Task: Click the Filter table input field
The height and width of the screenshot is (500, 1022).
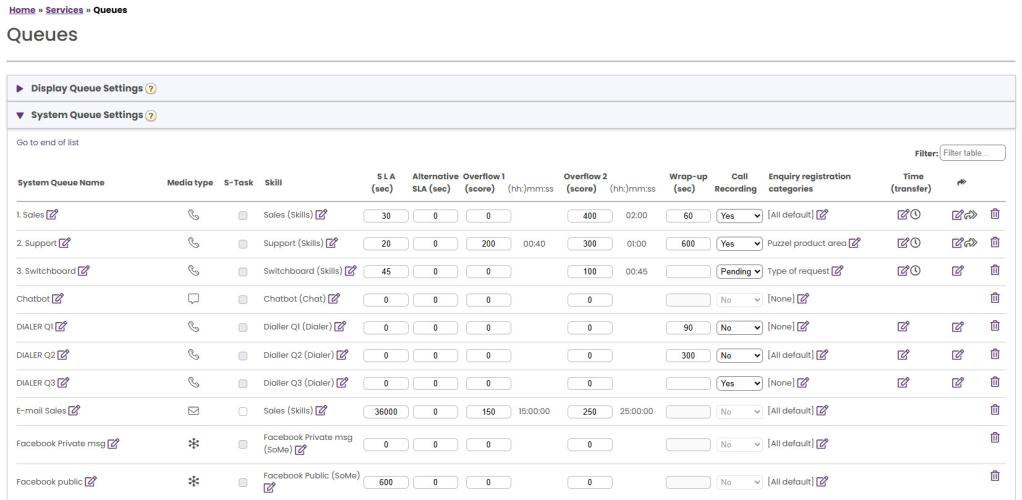Action: (x=972, y=152)
